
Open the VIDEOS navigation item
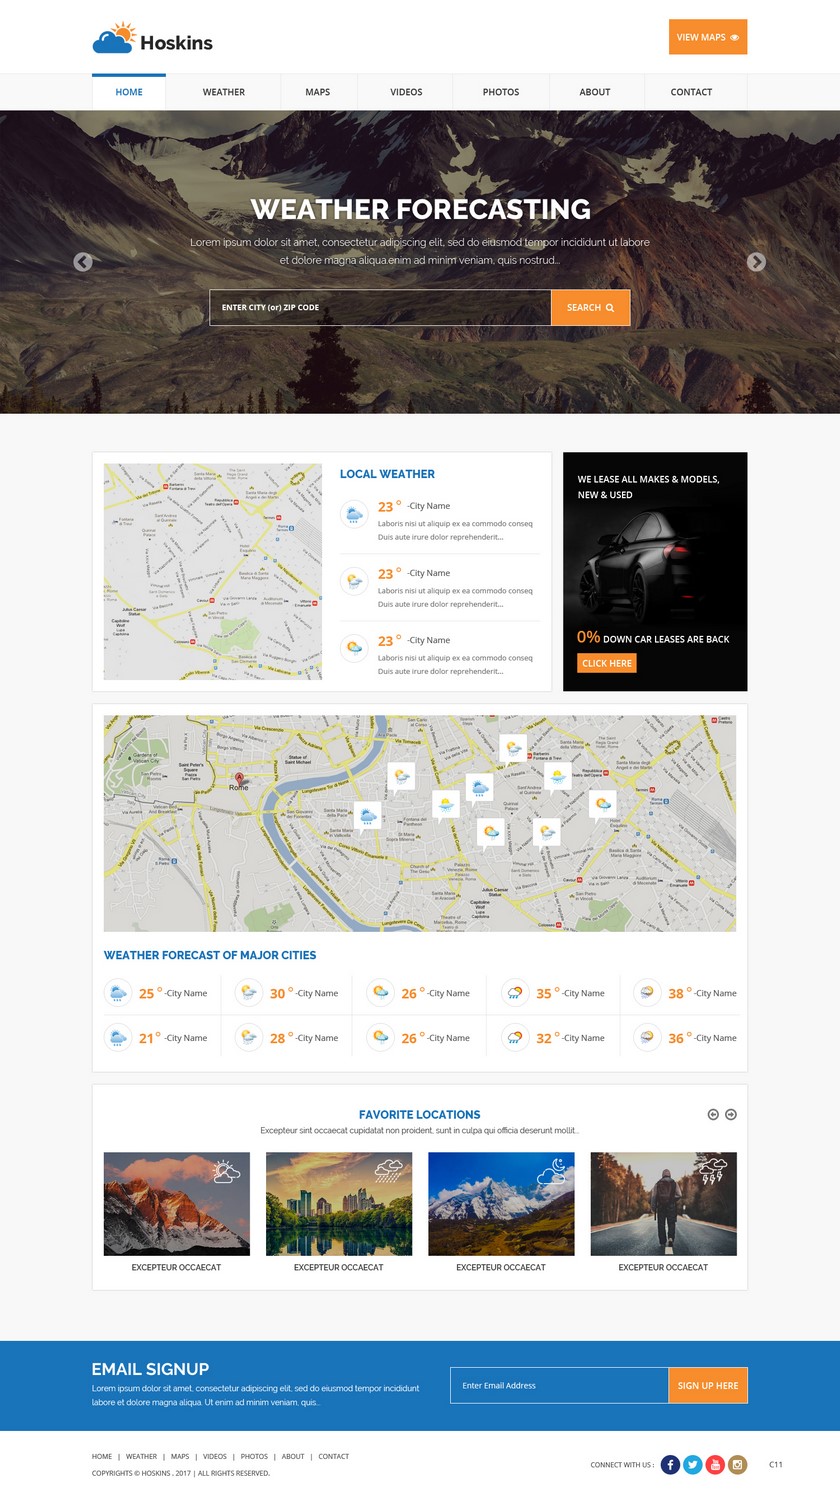[406, 92]
